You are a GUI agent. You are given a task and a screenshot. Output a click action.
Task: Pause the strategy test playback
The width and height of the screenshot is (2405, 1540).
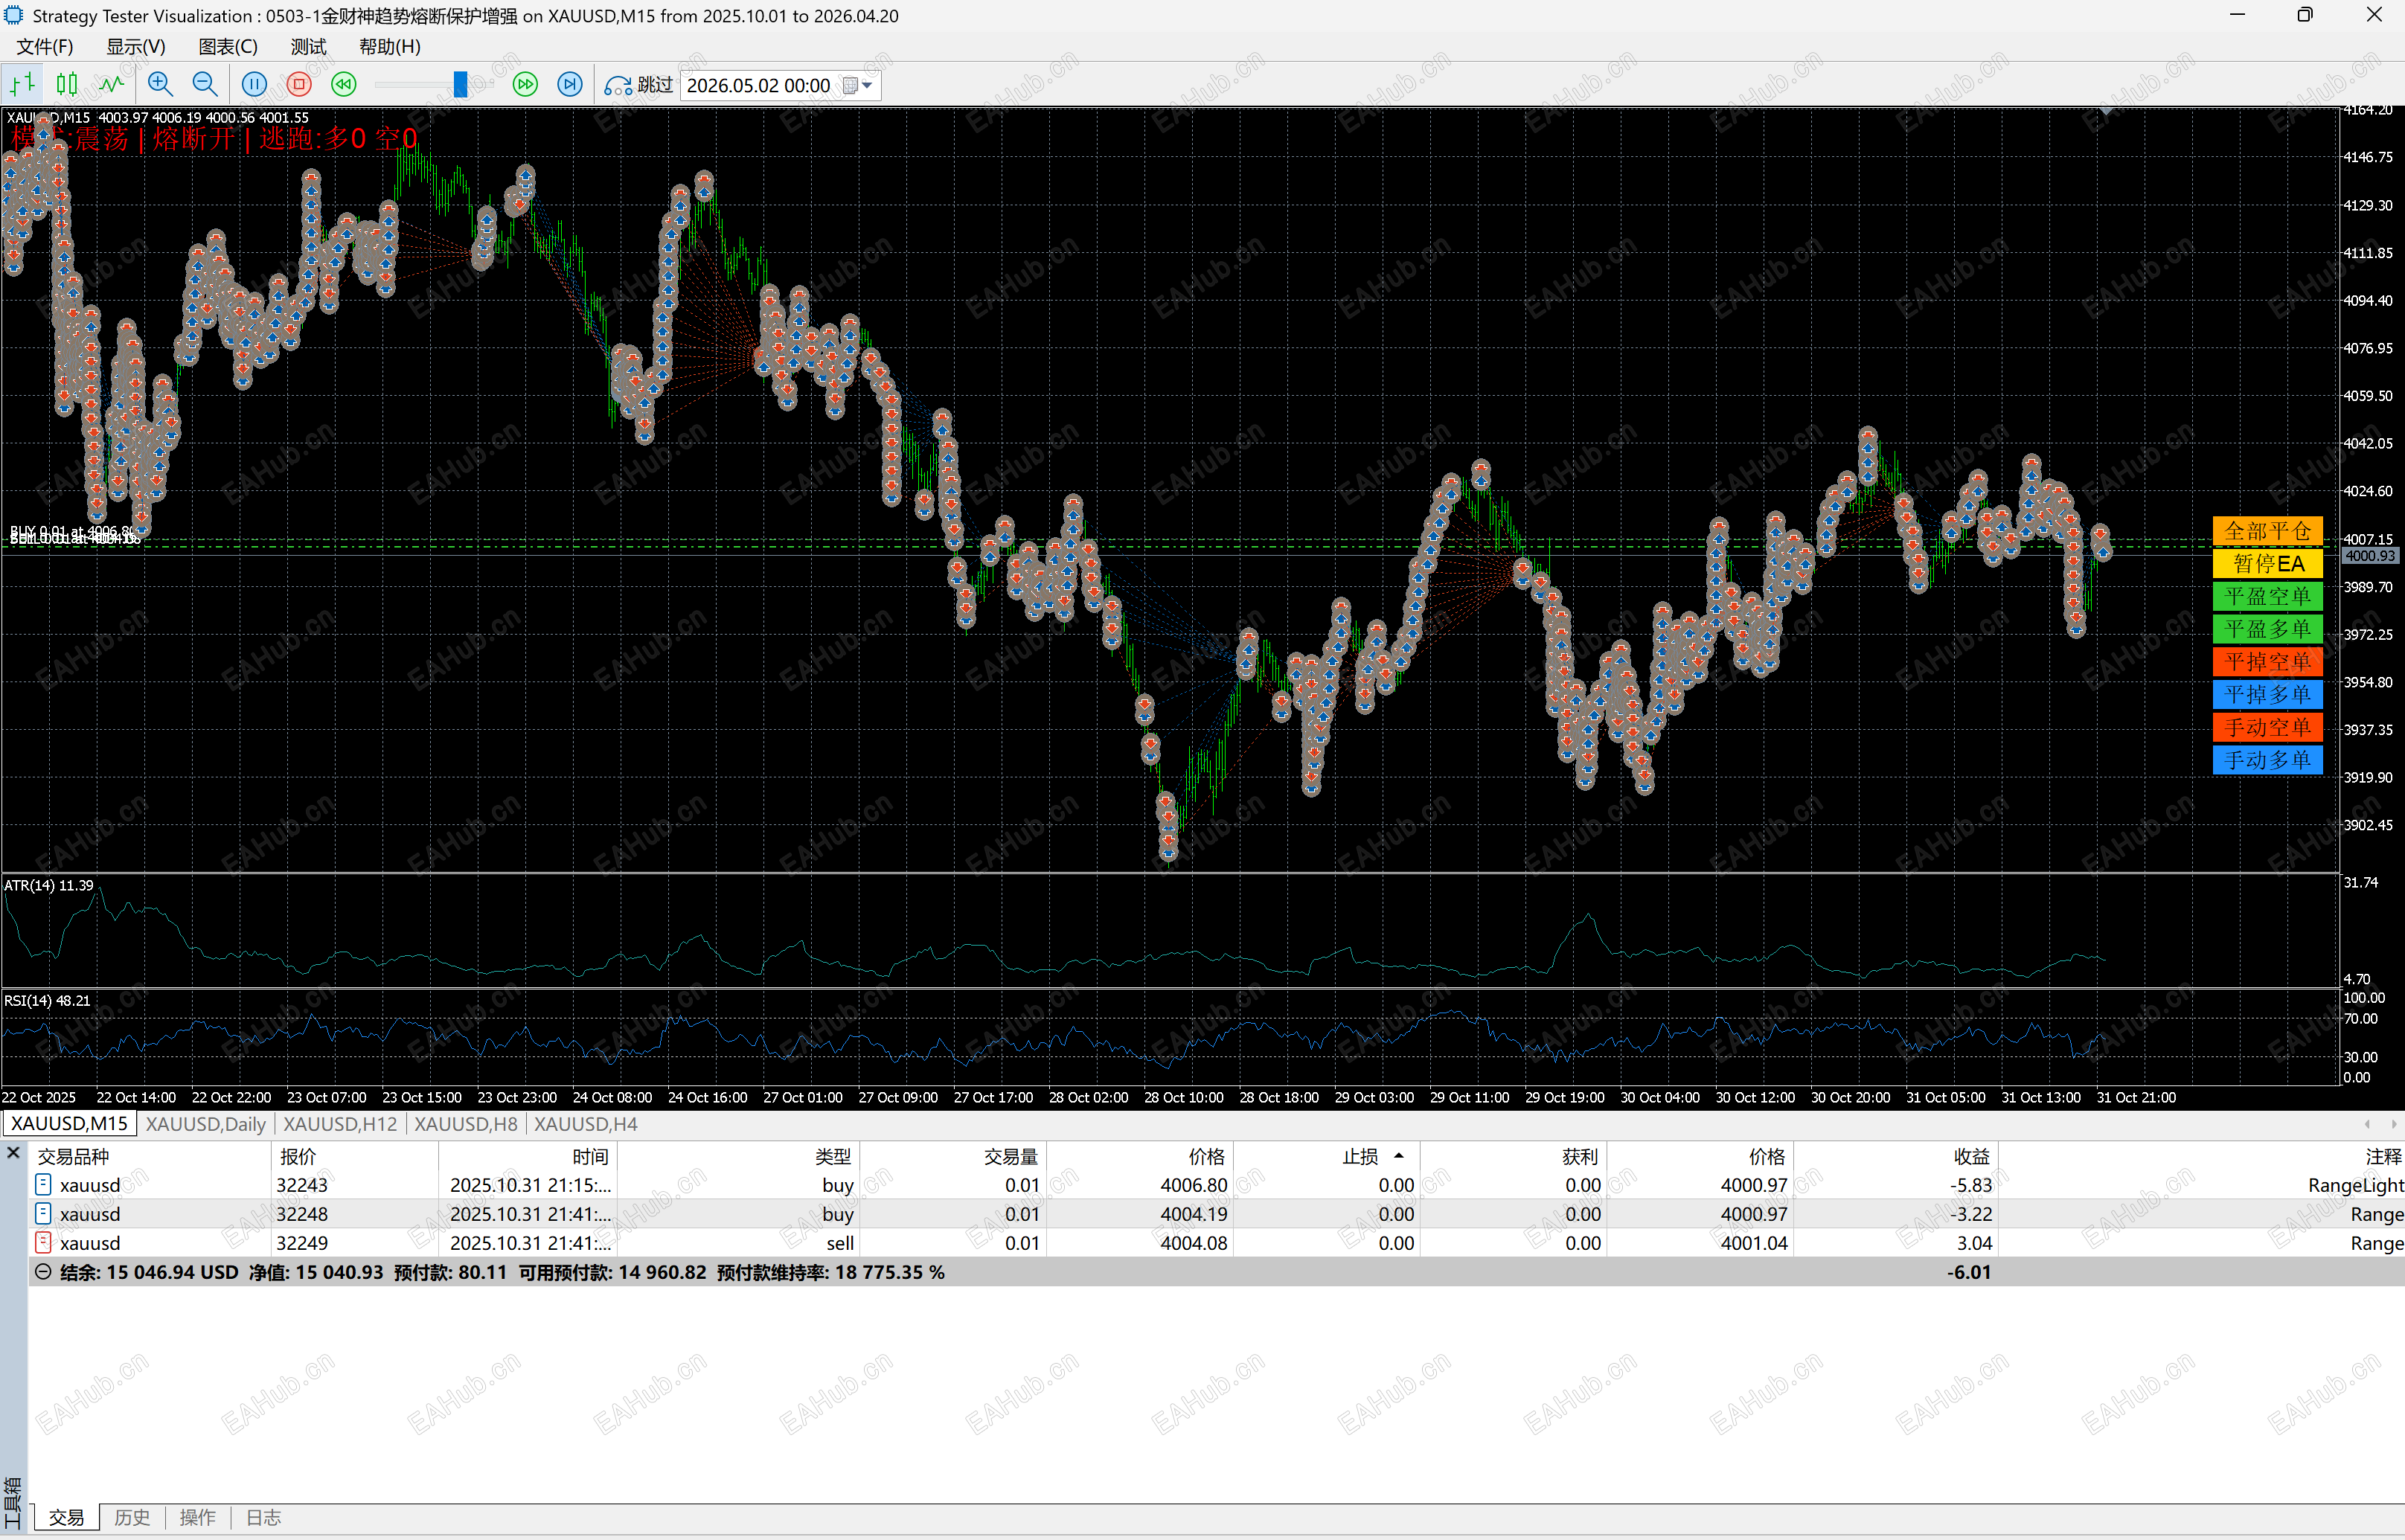pos(254,84)
